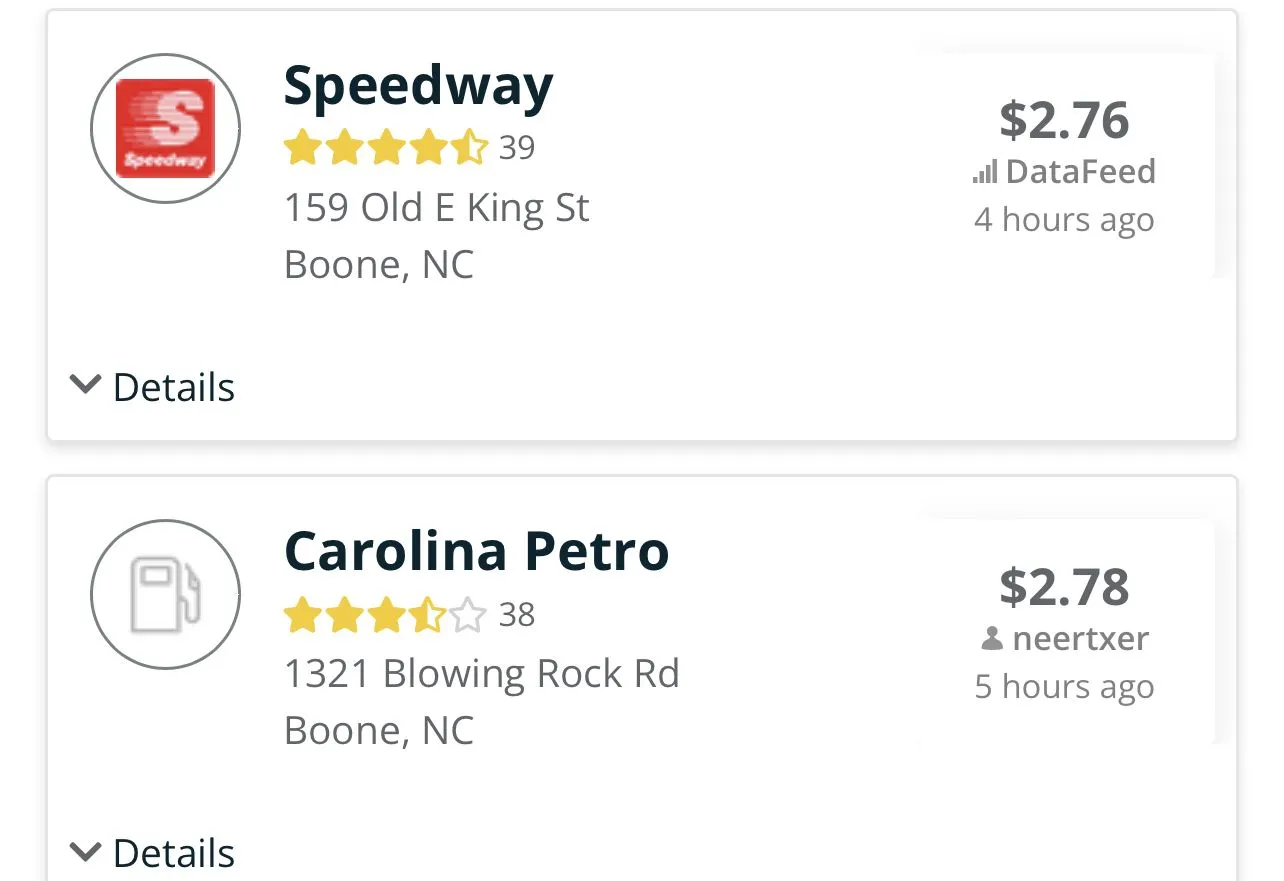Screen dimensions: 1284x881
Task: Click the chevron icon under Speedway
Action: tap(86, 384)
